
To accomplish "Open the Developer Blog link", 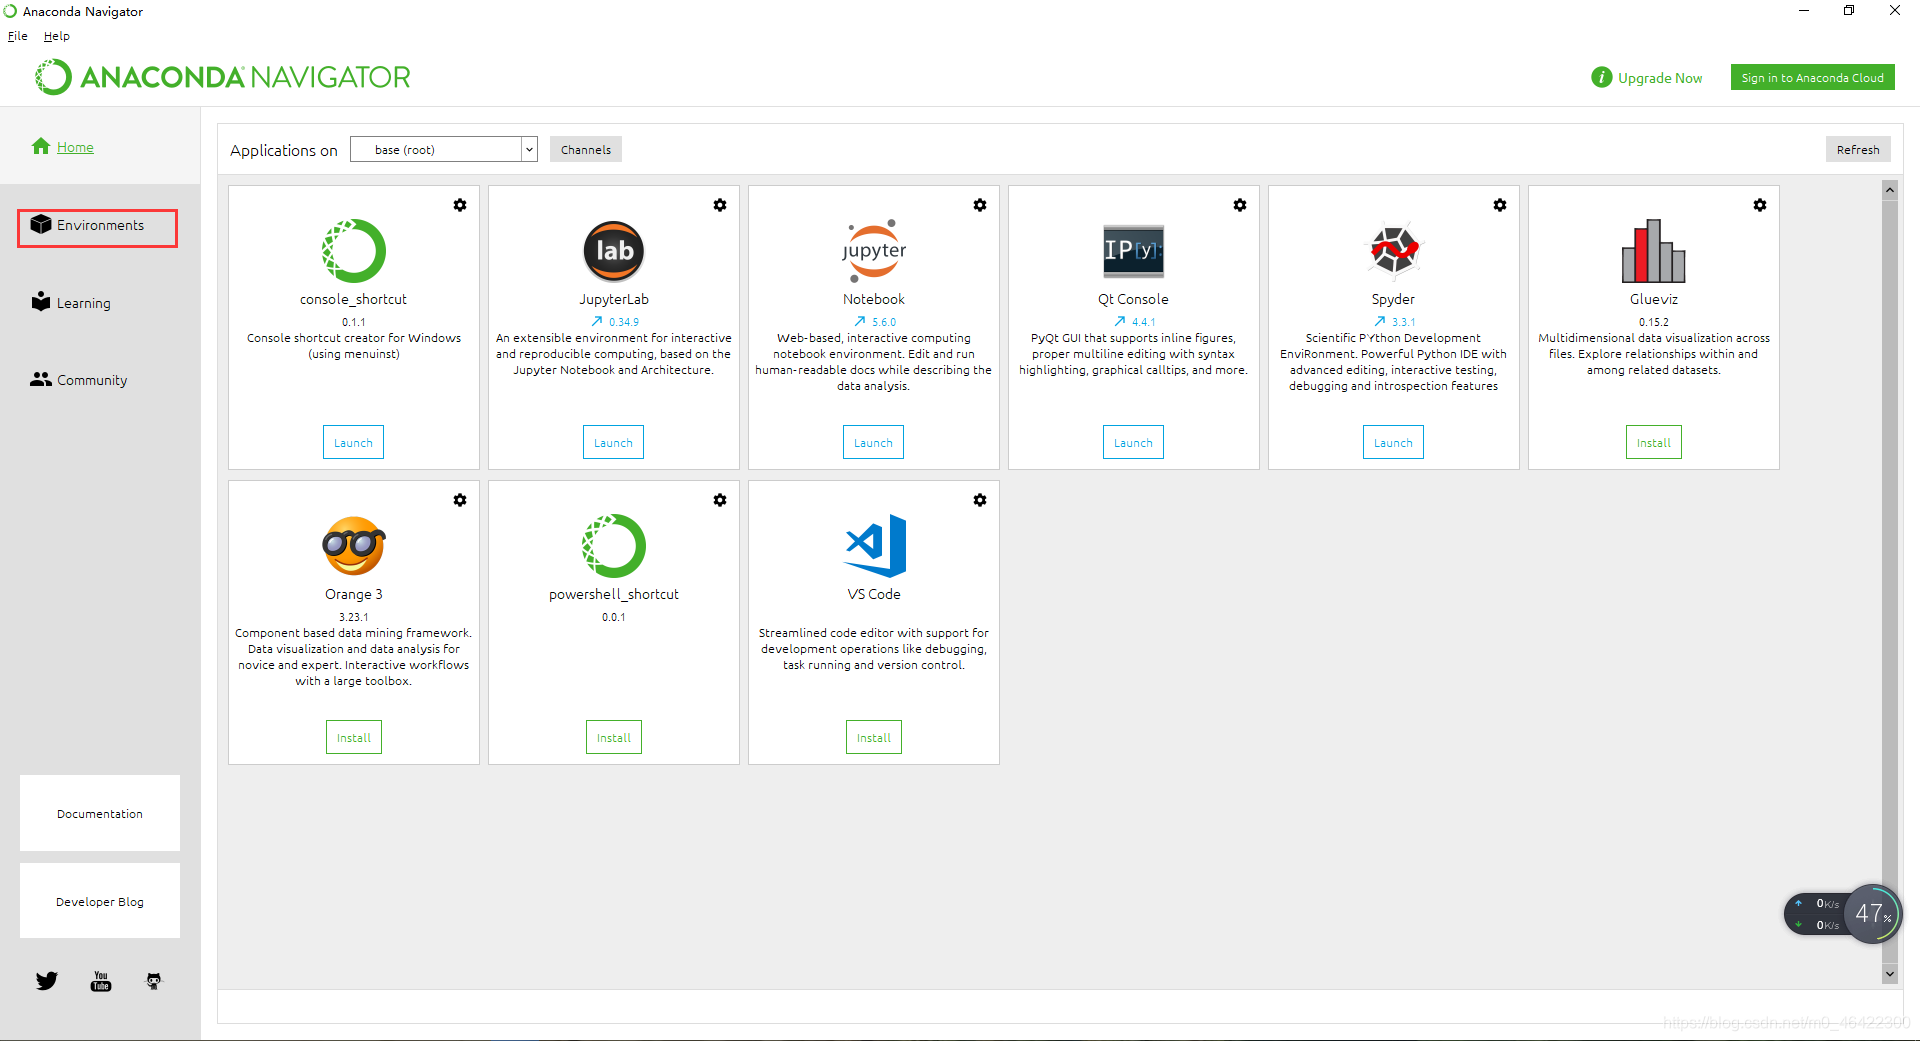I will click(x=100, y=901).
